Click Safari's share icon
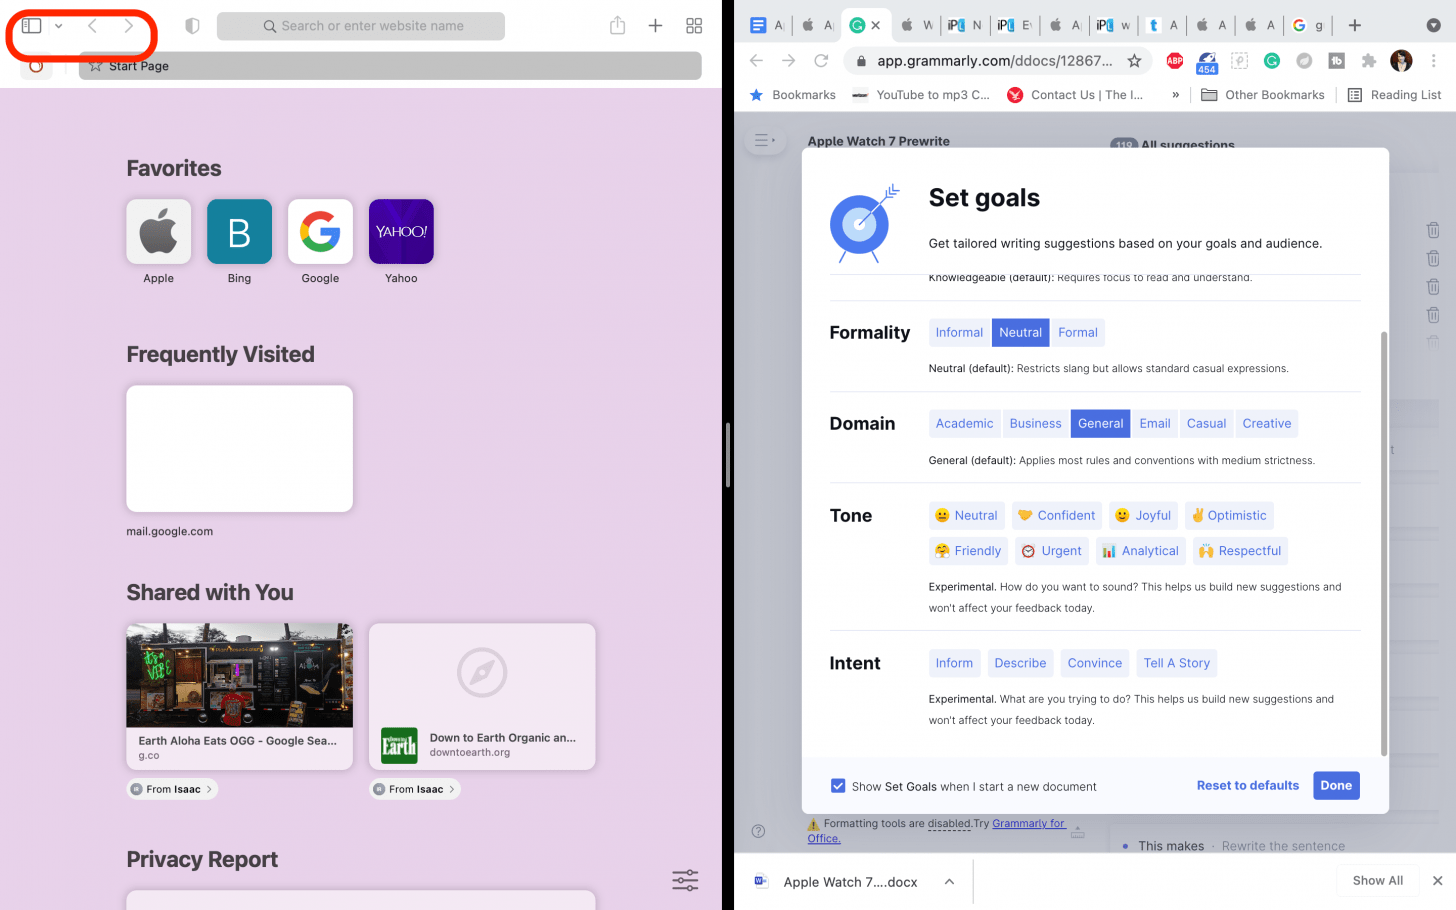 (x=617, y=26)
